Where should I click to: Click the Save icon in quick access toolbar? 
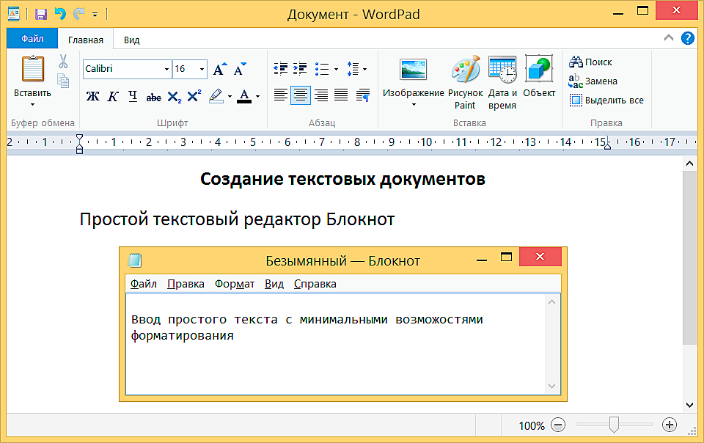[40, 14]
